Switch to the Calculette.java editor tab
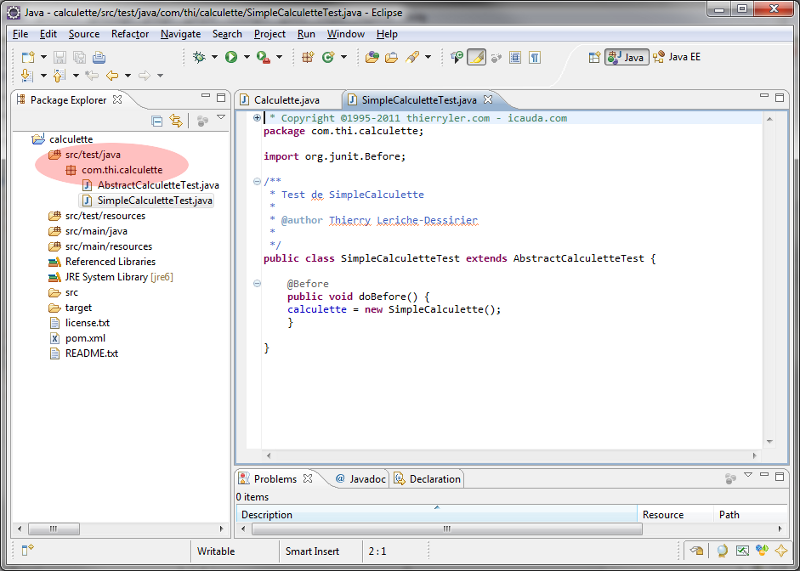The width and height of the screenshot is (800, 571). (286, 100)
